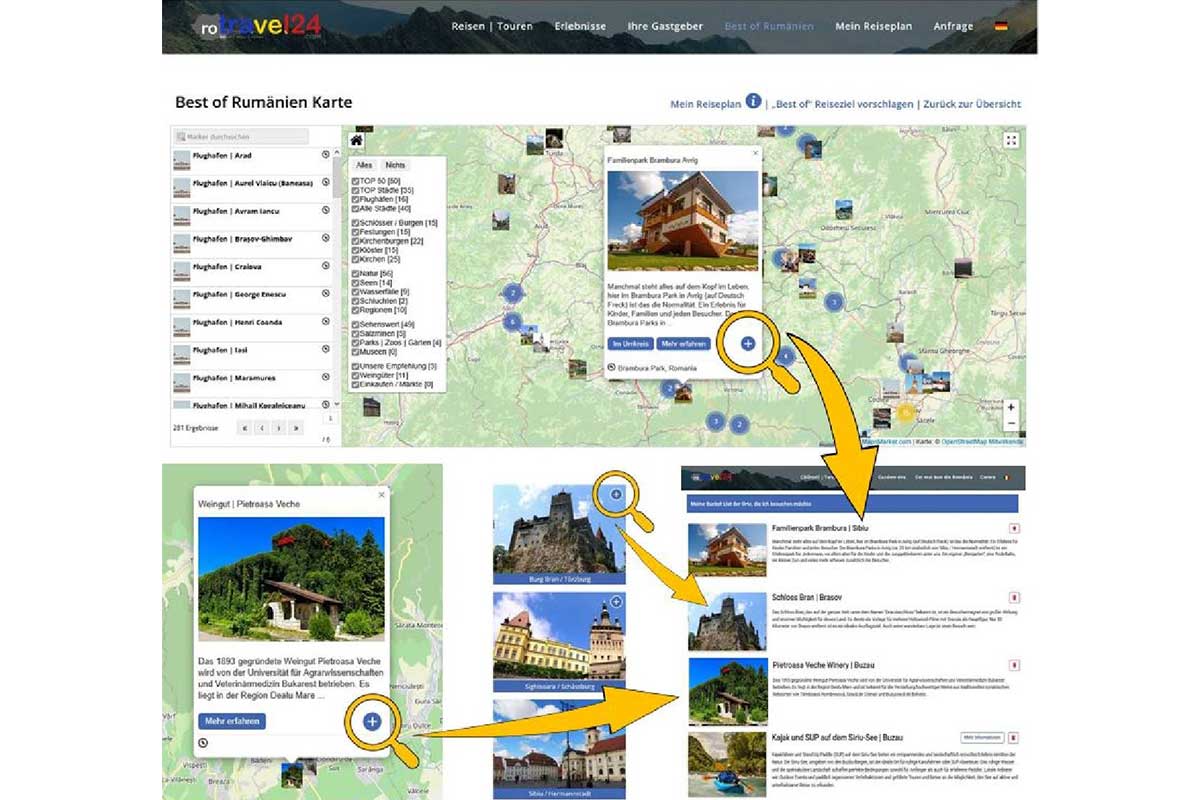
Task: Add Familienpark Brambura to travel plan with plus icon
Action: click(x=747, y=343)
